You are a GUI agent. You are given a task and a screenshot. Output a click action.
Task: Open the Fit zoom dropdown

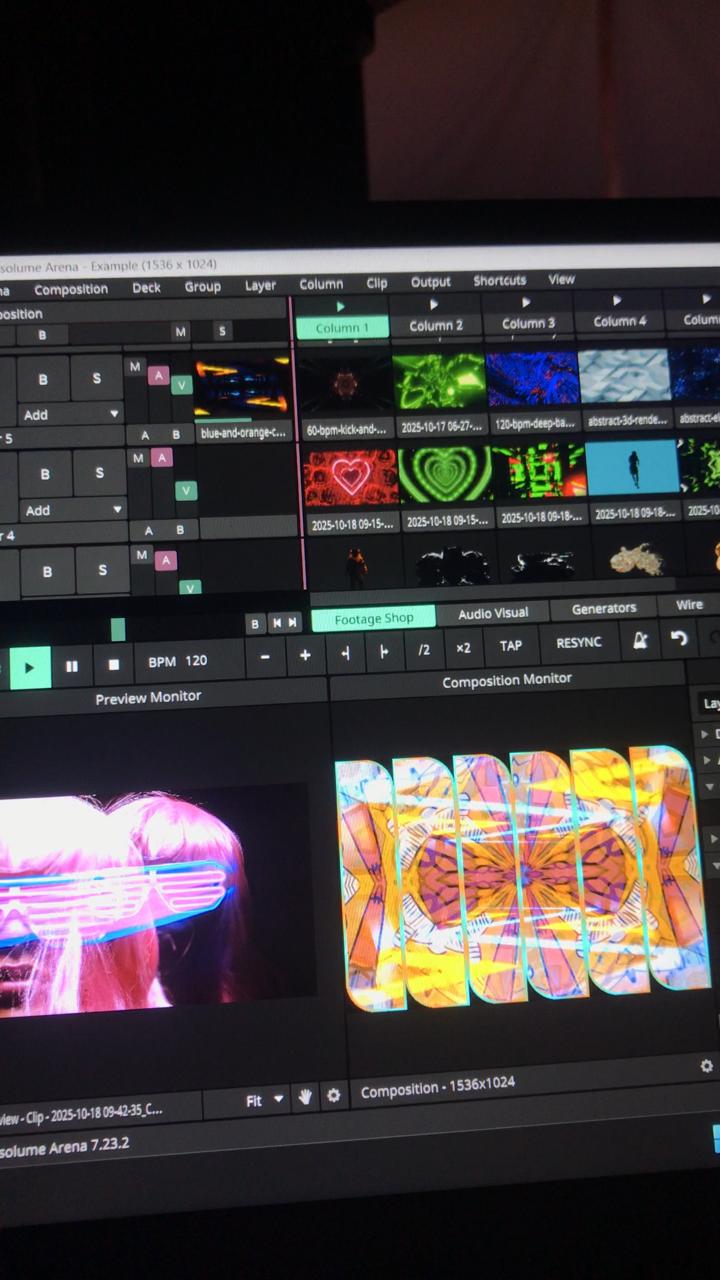265,1100
